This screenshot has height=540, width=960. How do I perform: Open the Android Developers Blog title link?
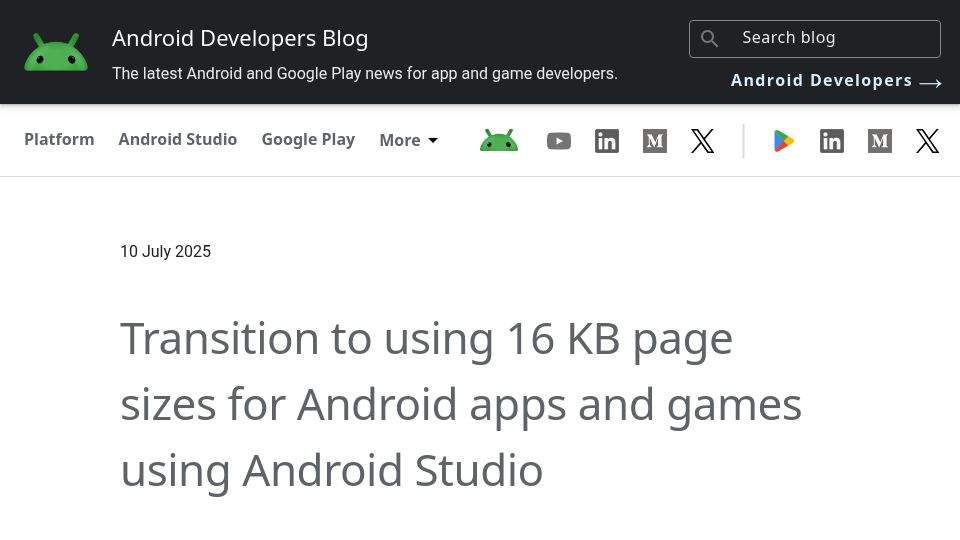[240, 39]
